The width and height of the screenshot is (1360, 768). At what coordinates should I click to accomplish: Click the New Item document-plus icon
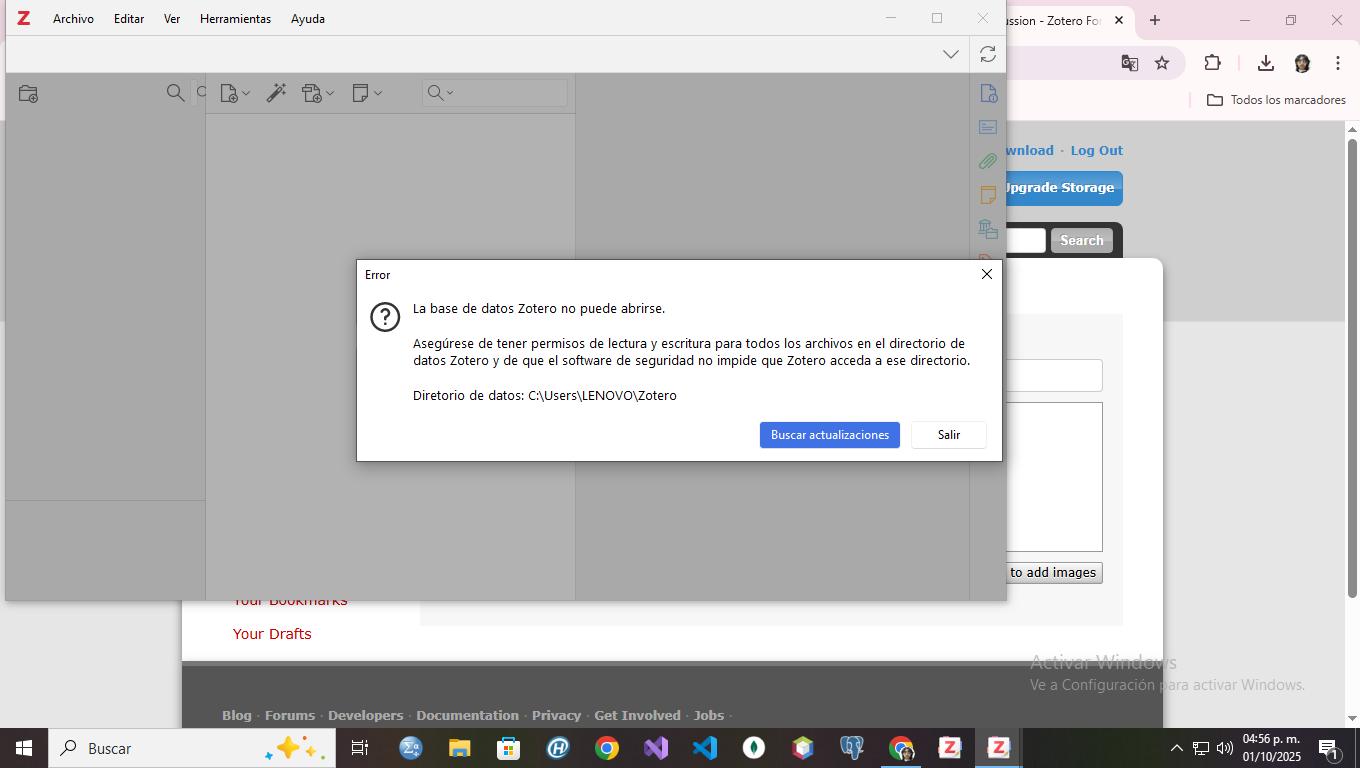(229, 93)
